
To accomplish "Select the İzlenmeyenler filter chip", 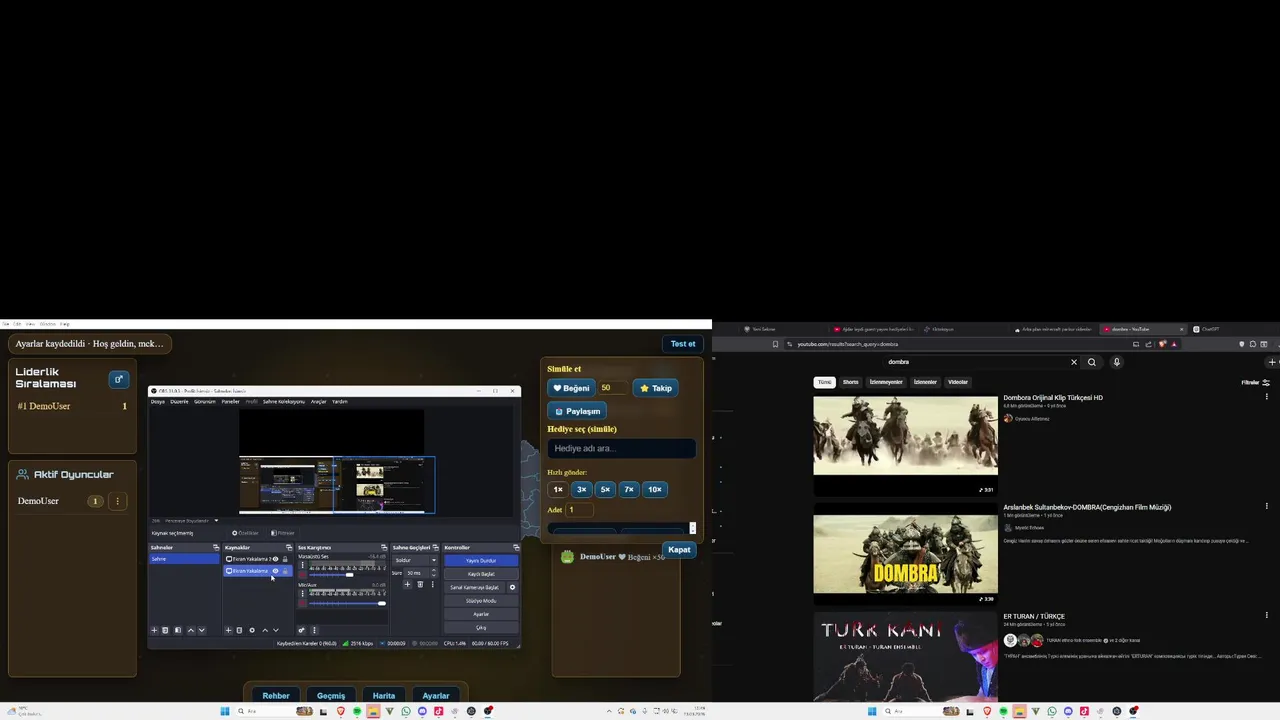I will 886,382.
